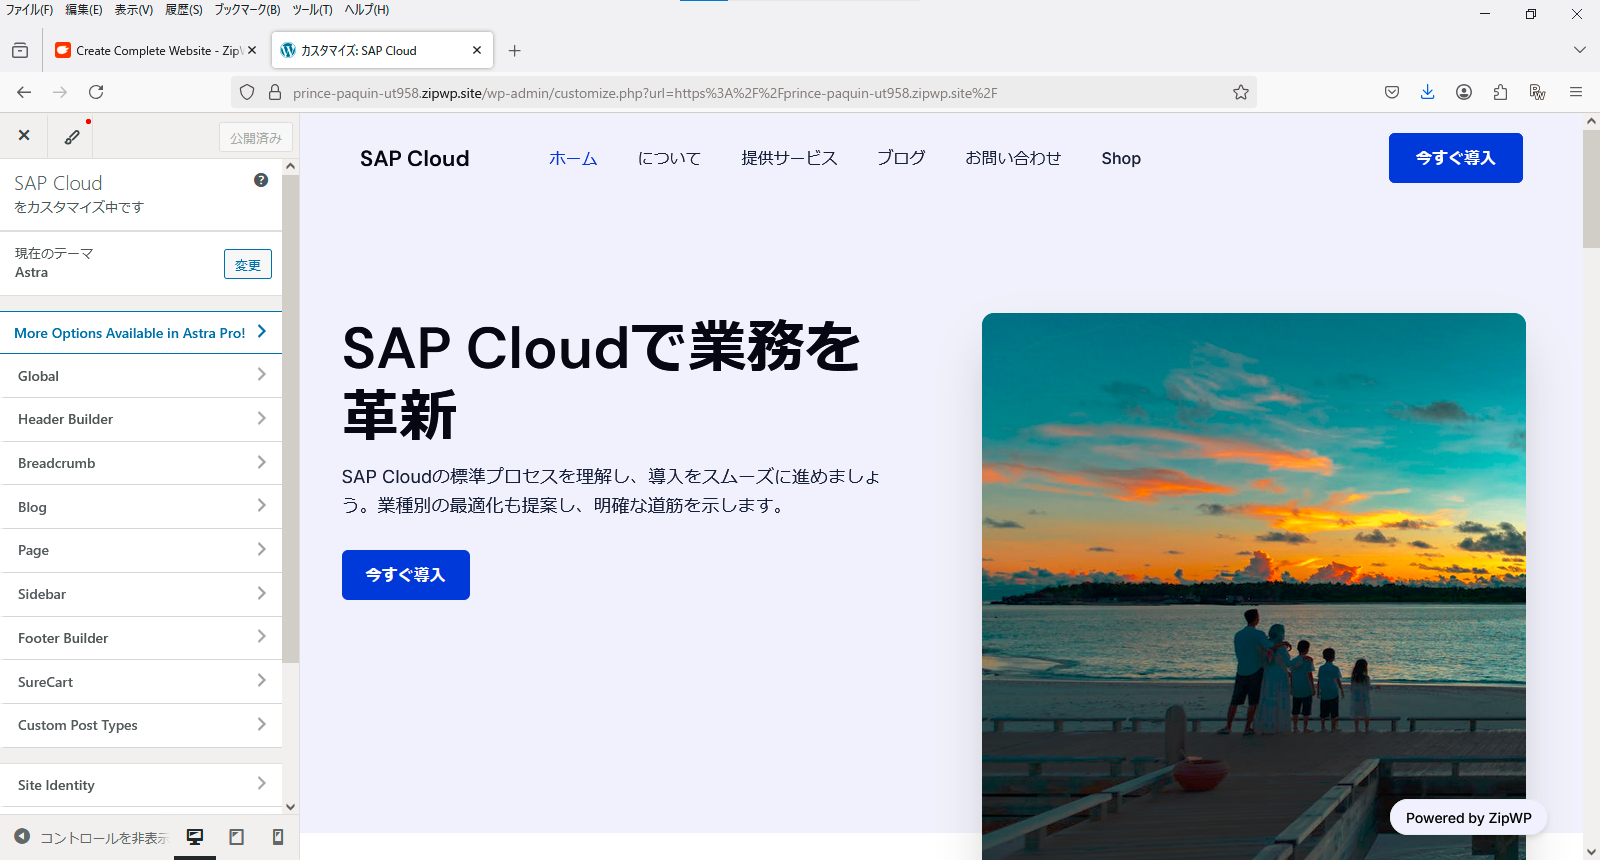This screenshot has height=860, width=1600.
Task: Click the sunset family hero image
Action: (1254, 586)
